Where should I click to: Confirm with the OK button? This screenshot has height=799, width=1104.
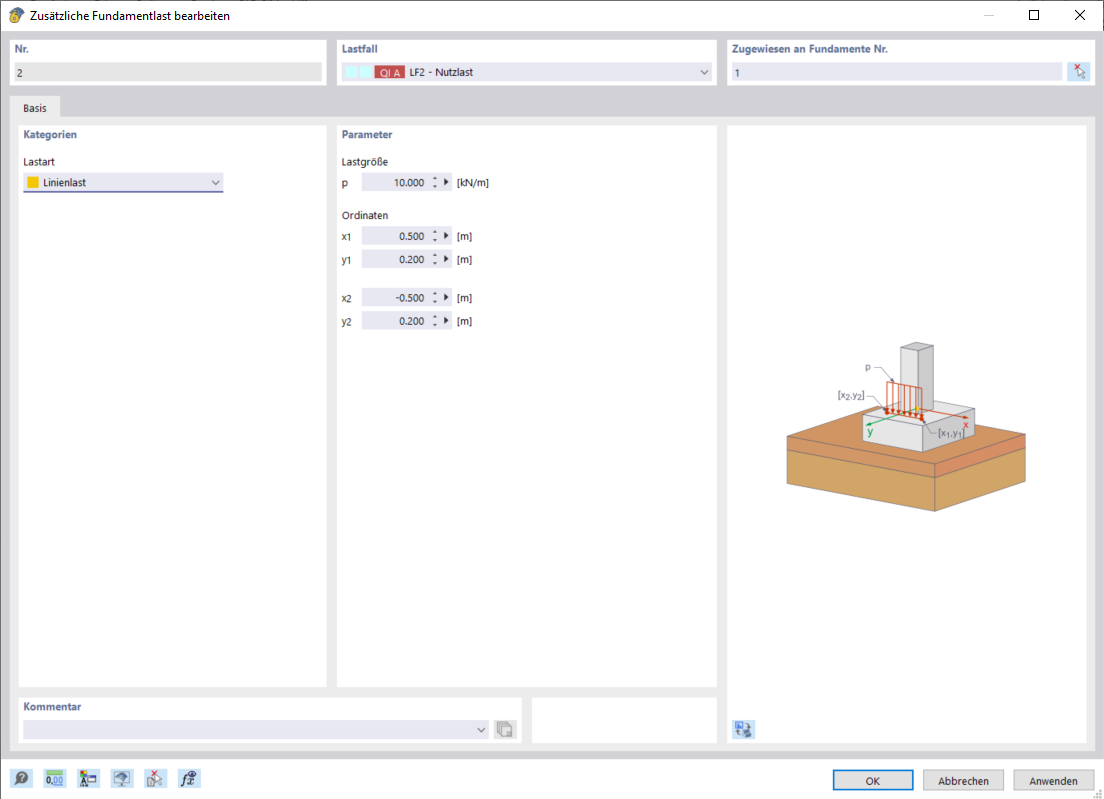pyautogui.click(x=873, y=781)
